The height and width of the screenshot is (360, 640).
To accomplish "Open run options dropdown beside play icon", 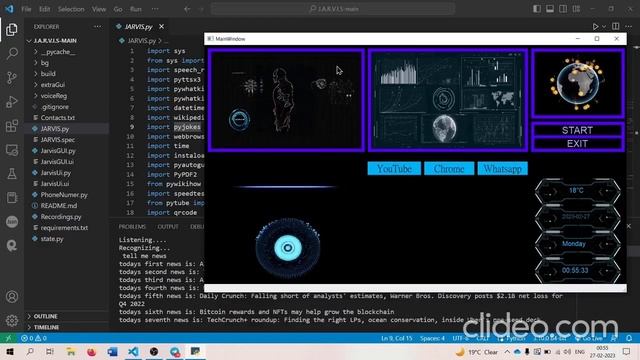I will click(x=604, y=27).
